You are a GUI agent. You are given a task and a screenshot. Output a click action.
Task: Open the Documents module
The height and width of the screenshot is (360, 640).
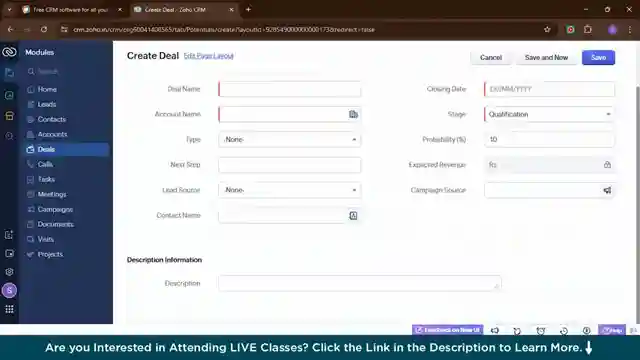pos(56,224)
